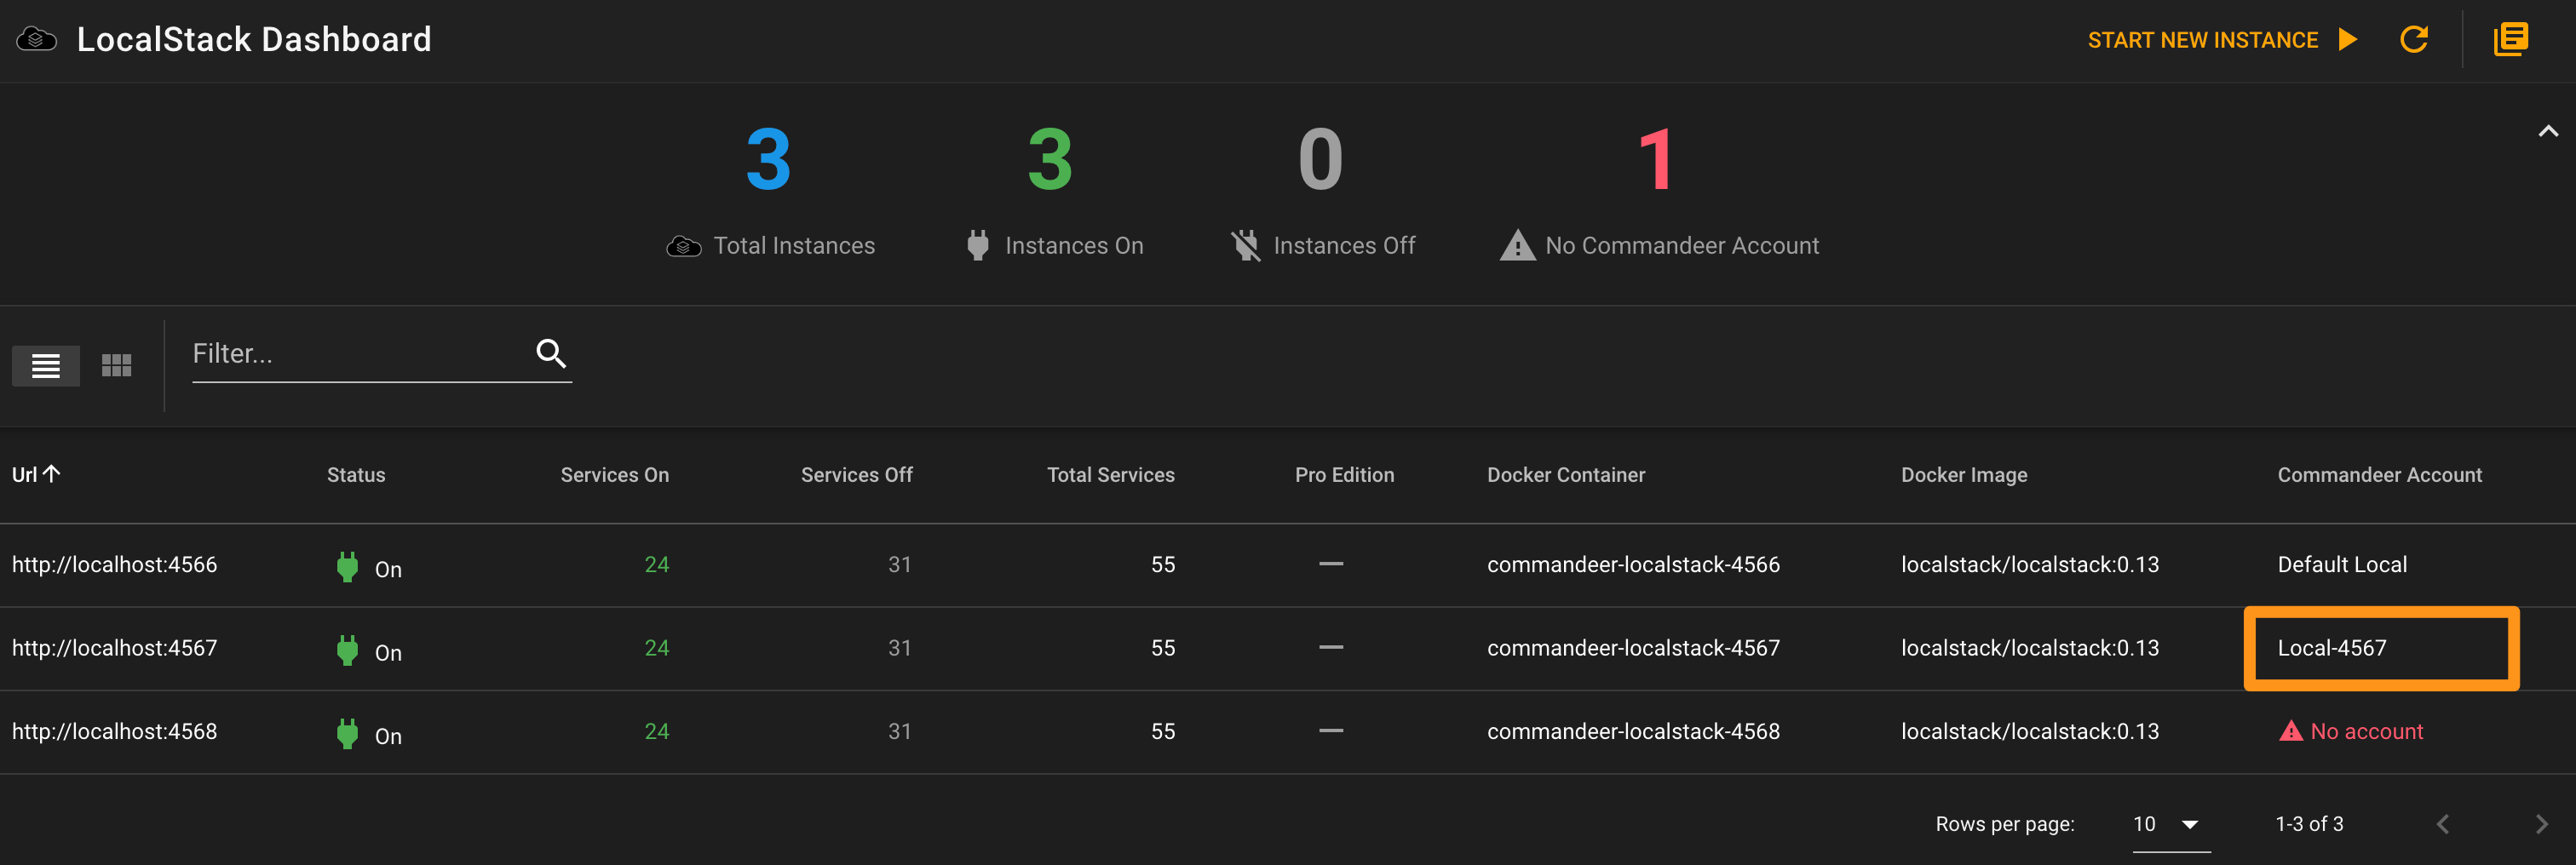
Task: Click commandeer-localstack-4566 container name
Action: point(1633,565)
